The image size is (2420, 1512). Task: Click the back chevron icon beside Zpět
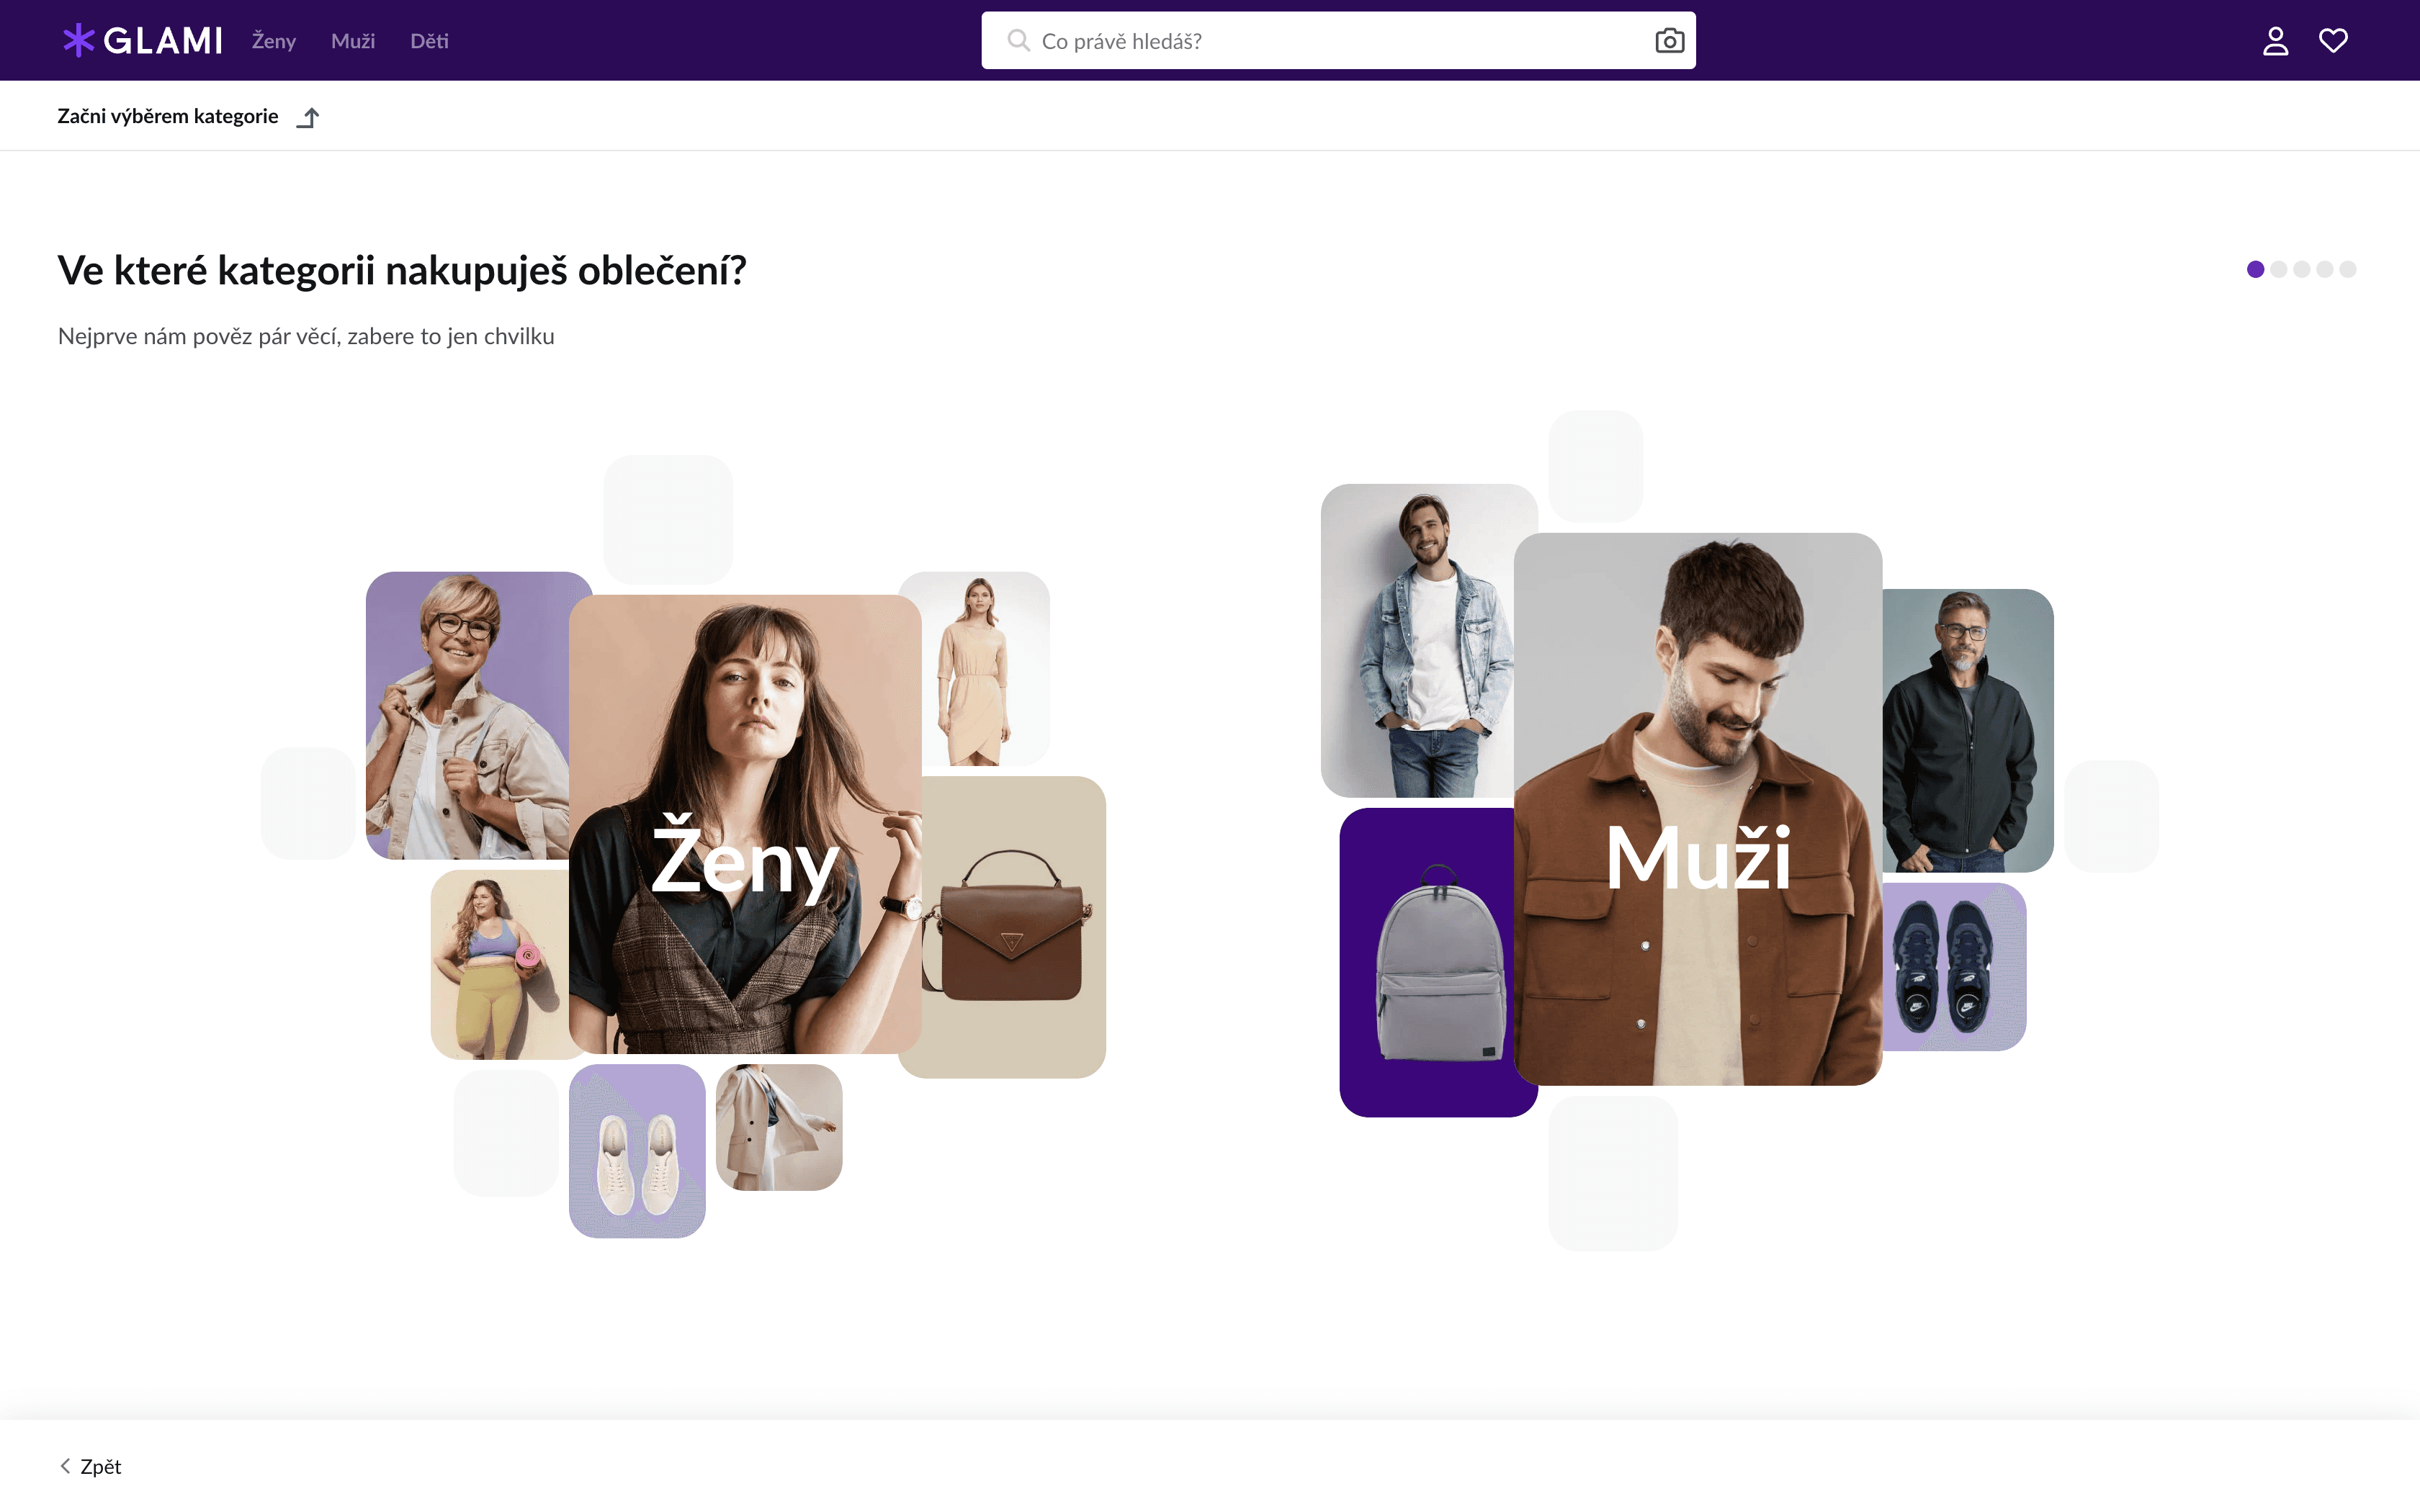pos(65,1466)
